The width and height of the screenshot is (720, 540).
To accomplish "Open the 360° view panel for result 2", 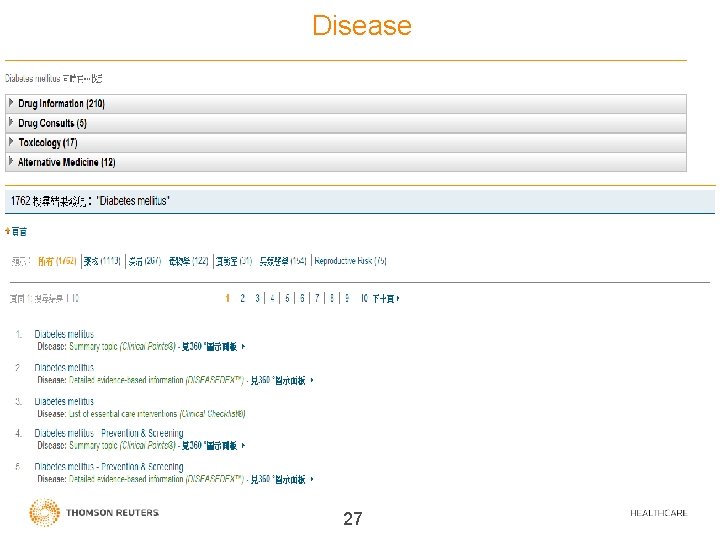I will (x=282, y=380).
